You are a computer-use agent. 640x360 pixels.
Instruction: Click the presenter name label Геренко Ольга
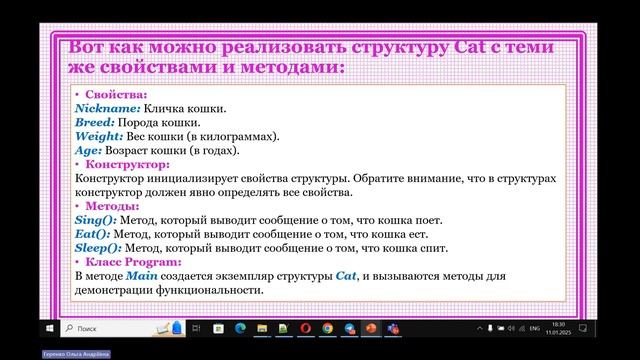coord(76,354)
